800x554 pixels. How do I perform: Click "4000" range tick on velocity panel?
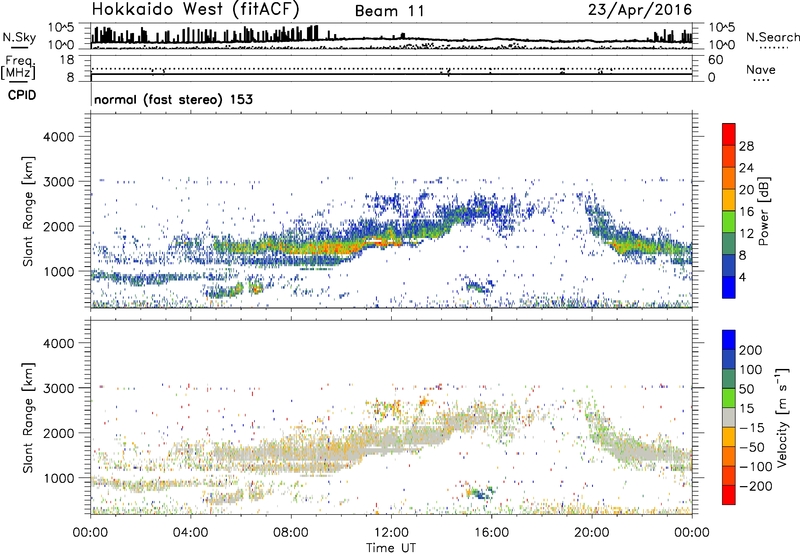coord(58,343)
